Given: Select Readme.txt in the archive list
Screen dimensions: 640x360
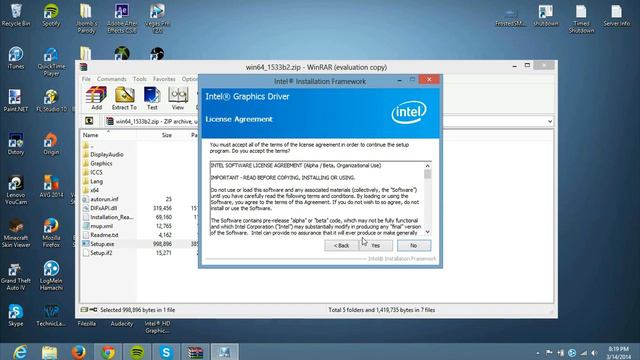Looking at the screenshot, I should click(x=104, y=235).
